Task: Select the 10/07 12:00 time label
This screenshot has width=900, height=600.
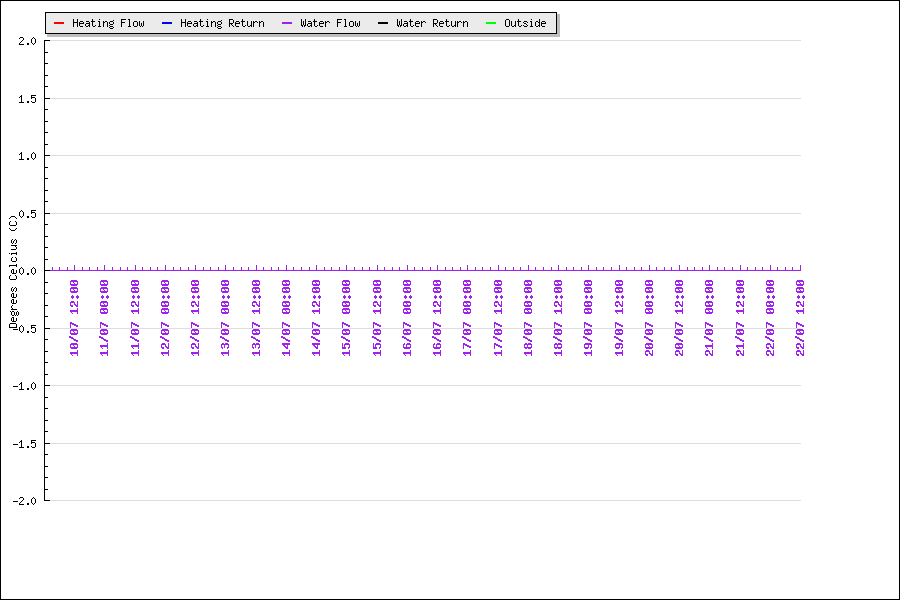Action: (x=75, y=317)
